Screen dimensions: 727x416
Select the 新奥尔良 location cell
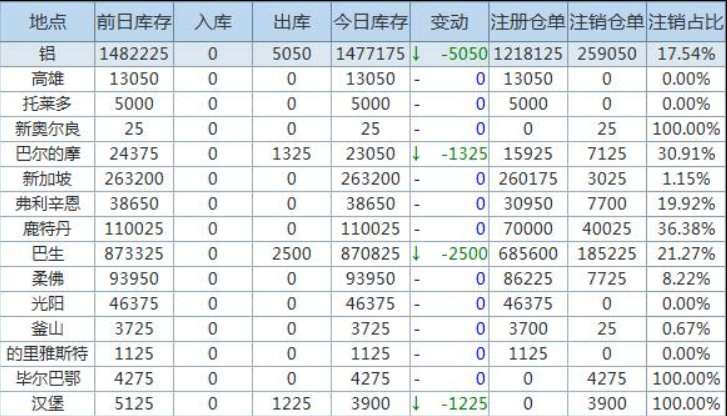tap(46, 129)
